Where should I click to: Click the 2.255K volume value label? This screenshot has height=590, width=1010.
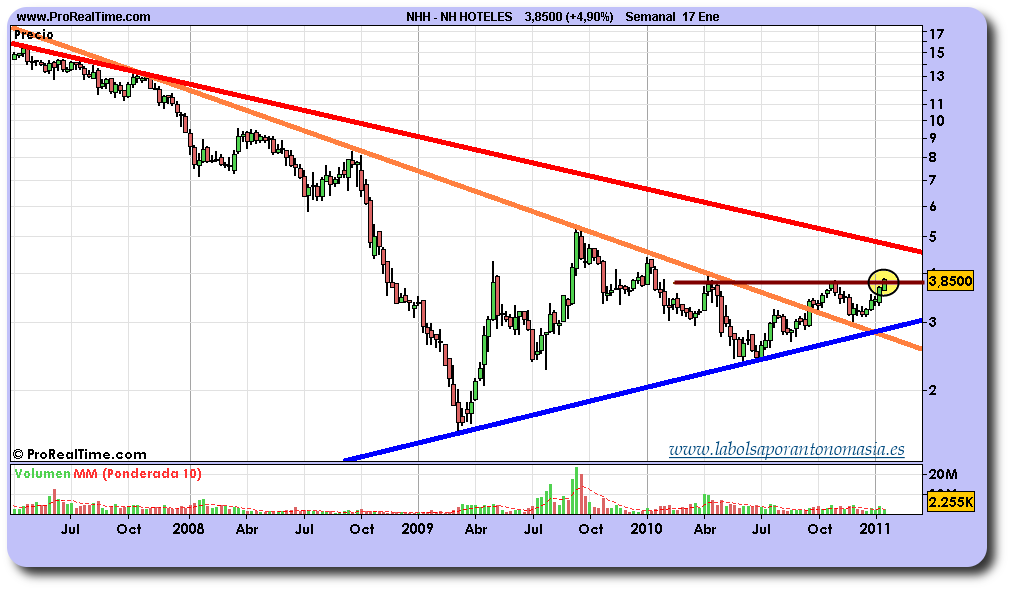coord(951,502)
